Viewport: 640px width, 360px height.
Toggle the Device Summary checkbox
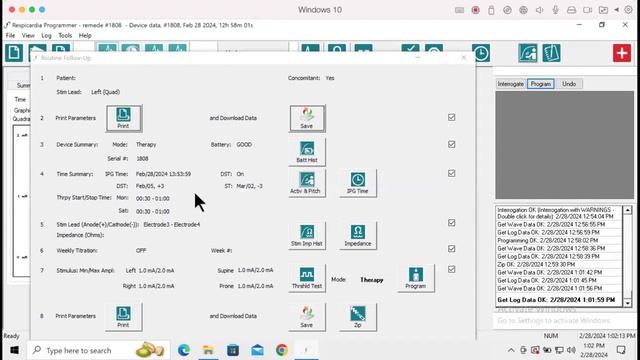point(451,144)
